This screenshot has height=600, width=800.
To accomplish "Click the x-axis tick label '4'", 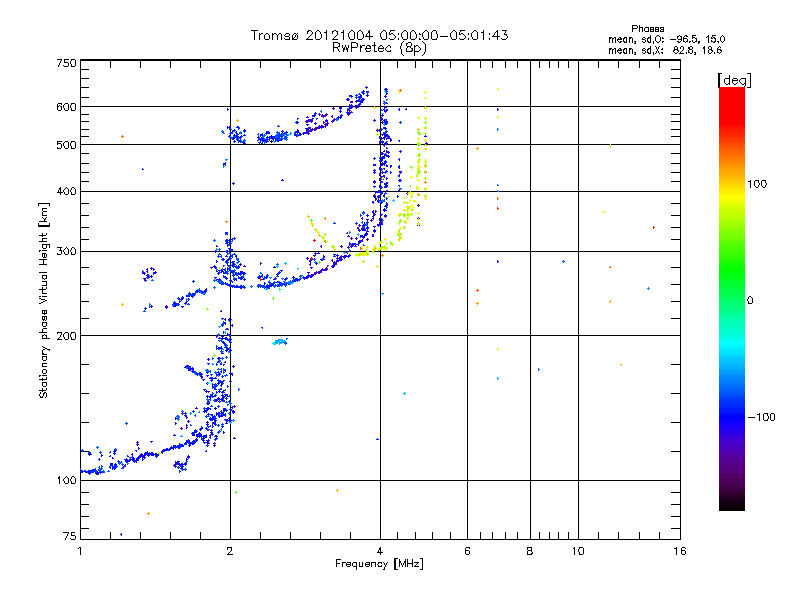I will [x=380, y=551].
